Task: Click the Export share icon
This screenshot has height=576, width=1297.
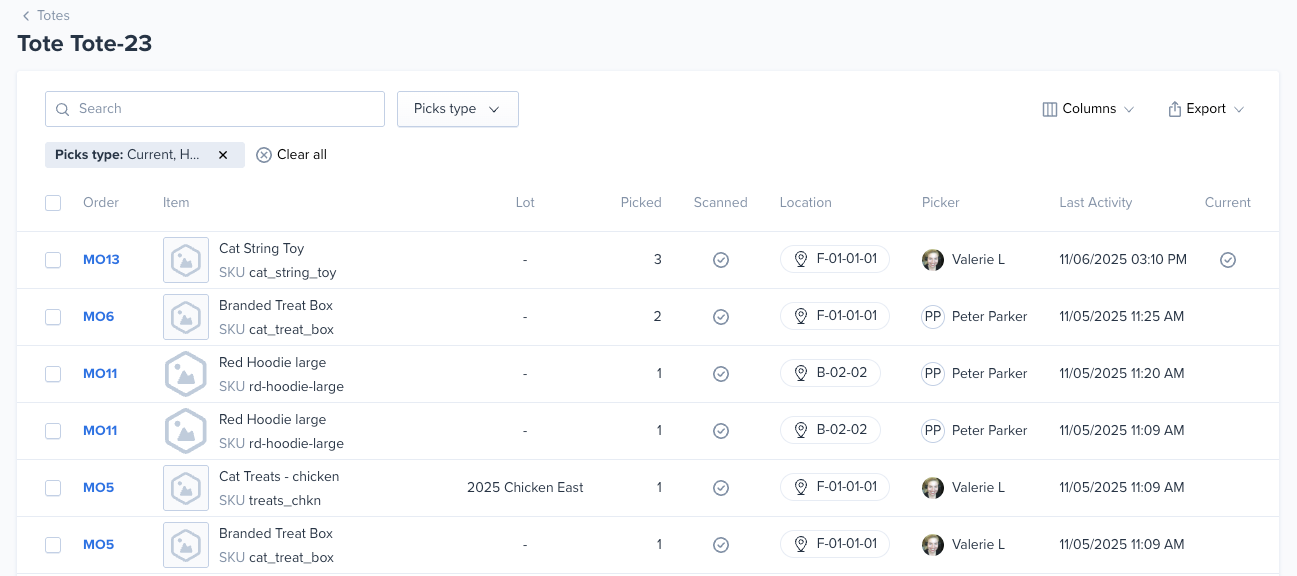Action: click(1174, 109)
